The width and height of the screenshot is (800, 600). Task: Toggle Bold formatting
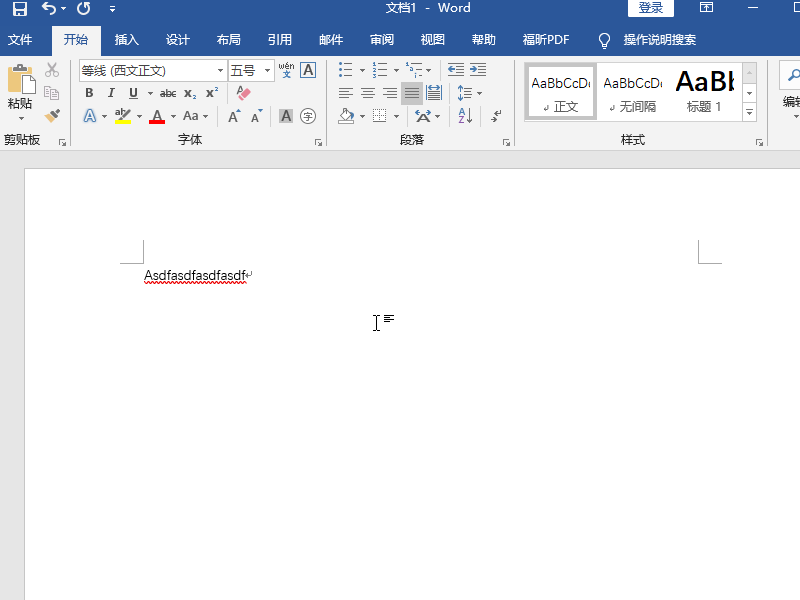89,93
